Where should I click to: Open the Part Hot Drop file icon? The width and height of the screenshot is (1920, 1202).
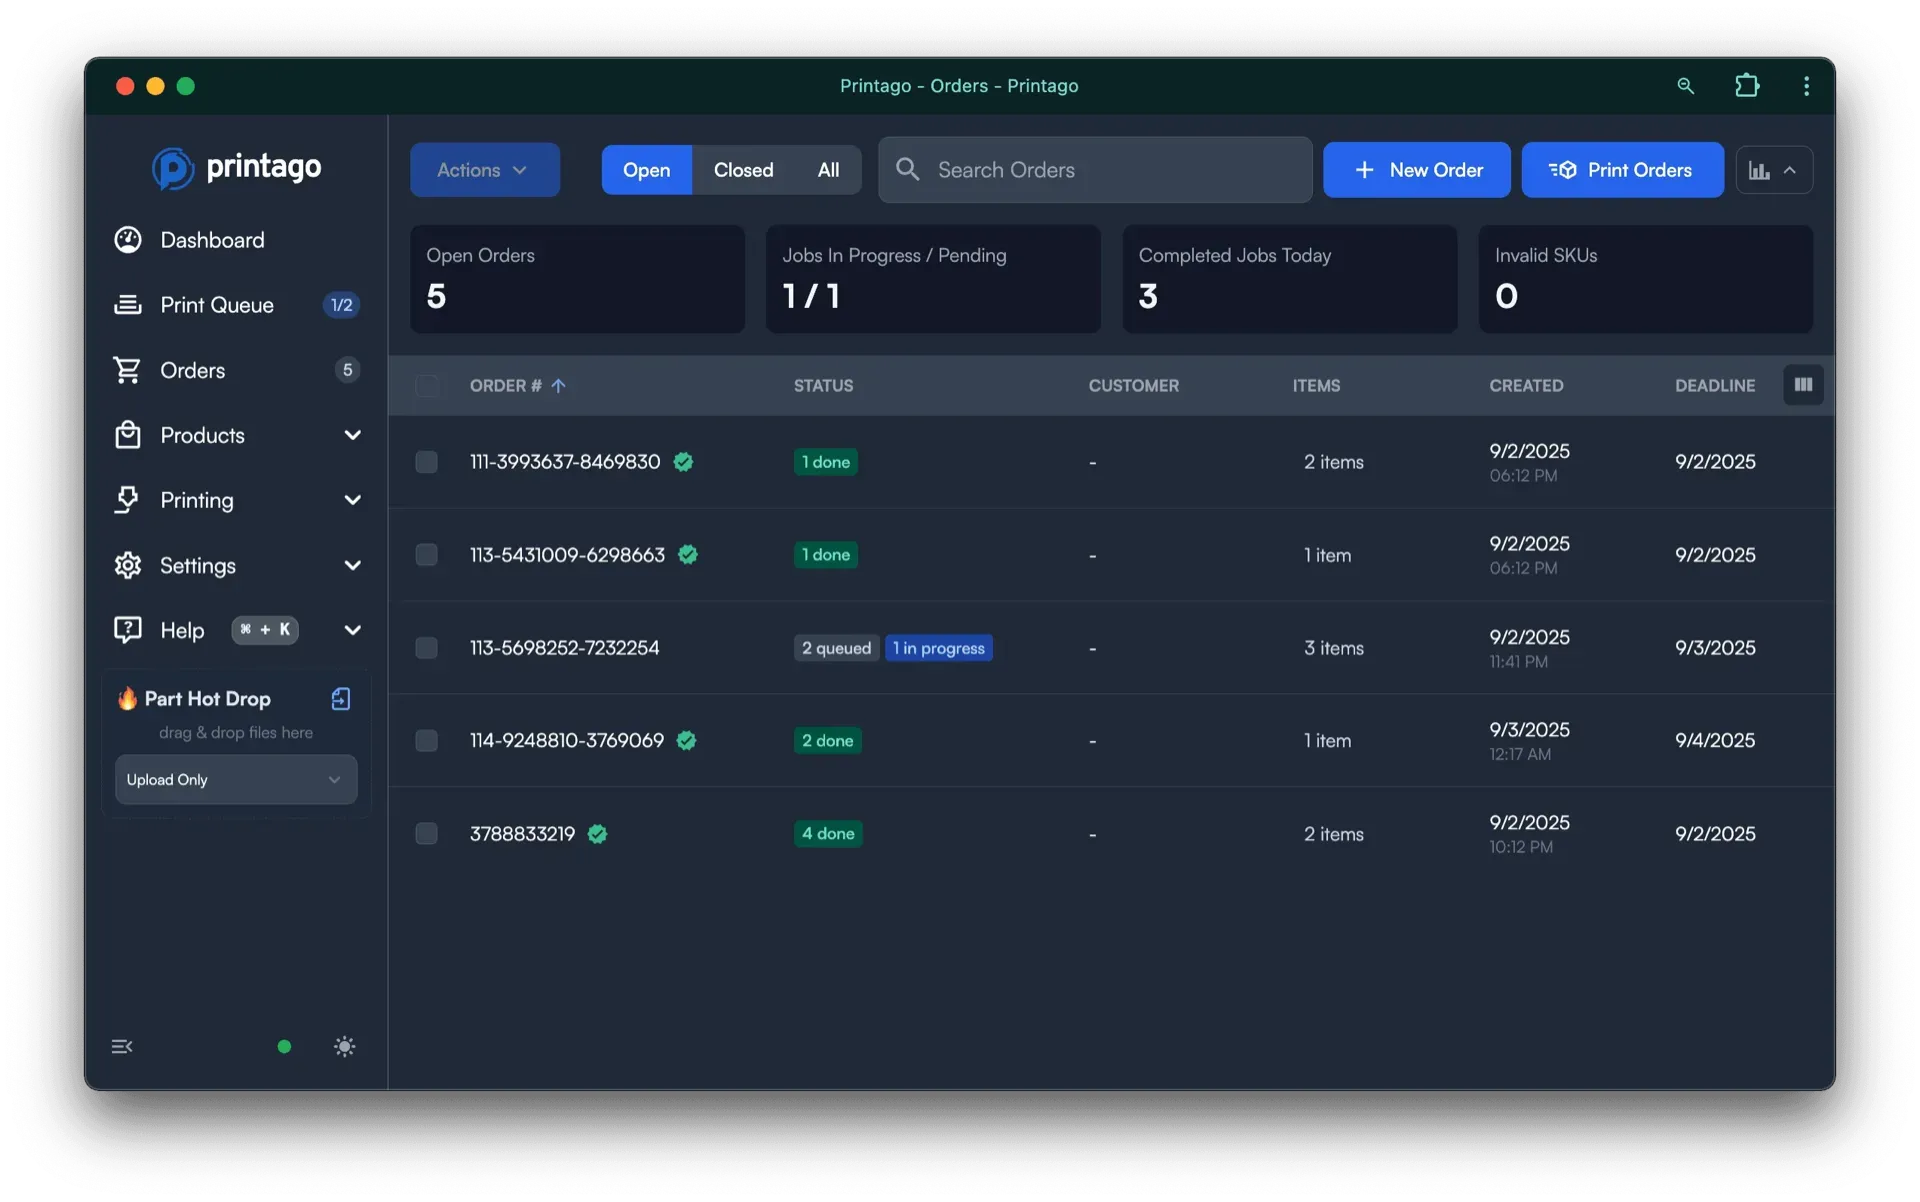[x=341, y=699]
